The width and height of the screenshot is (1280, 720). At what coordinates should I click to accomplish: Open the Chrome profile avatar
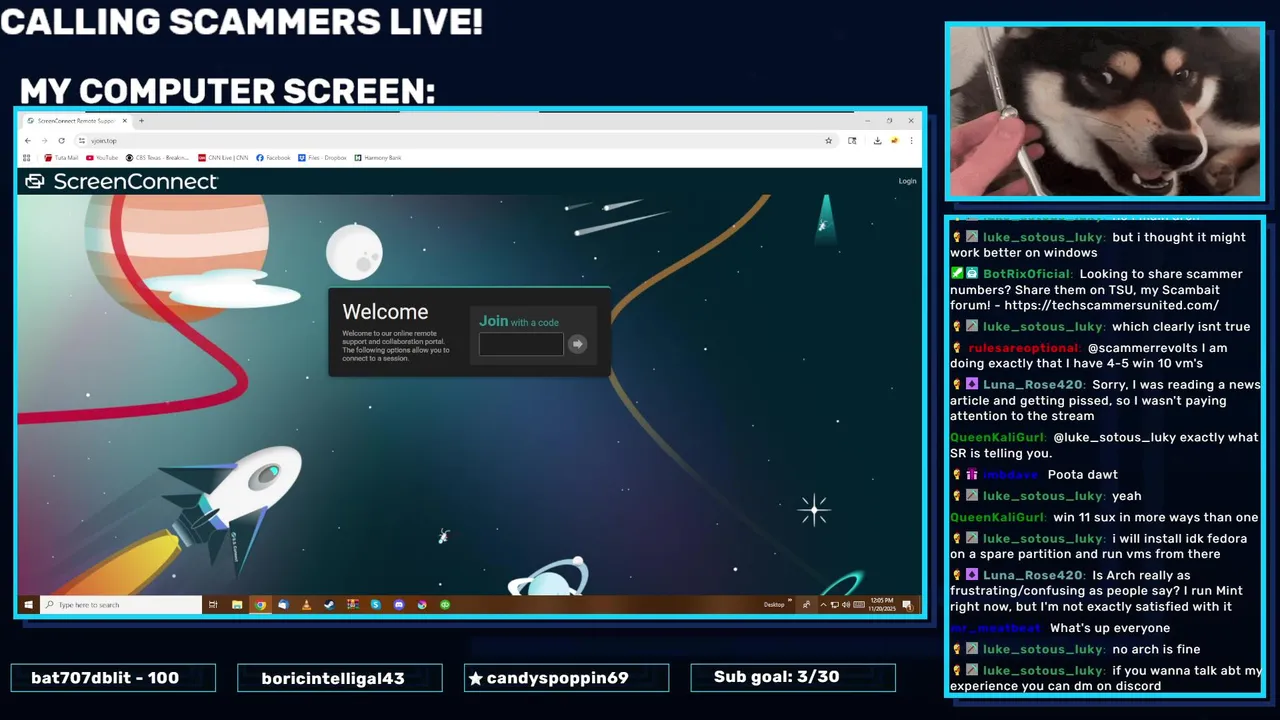pos(894,141)
